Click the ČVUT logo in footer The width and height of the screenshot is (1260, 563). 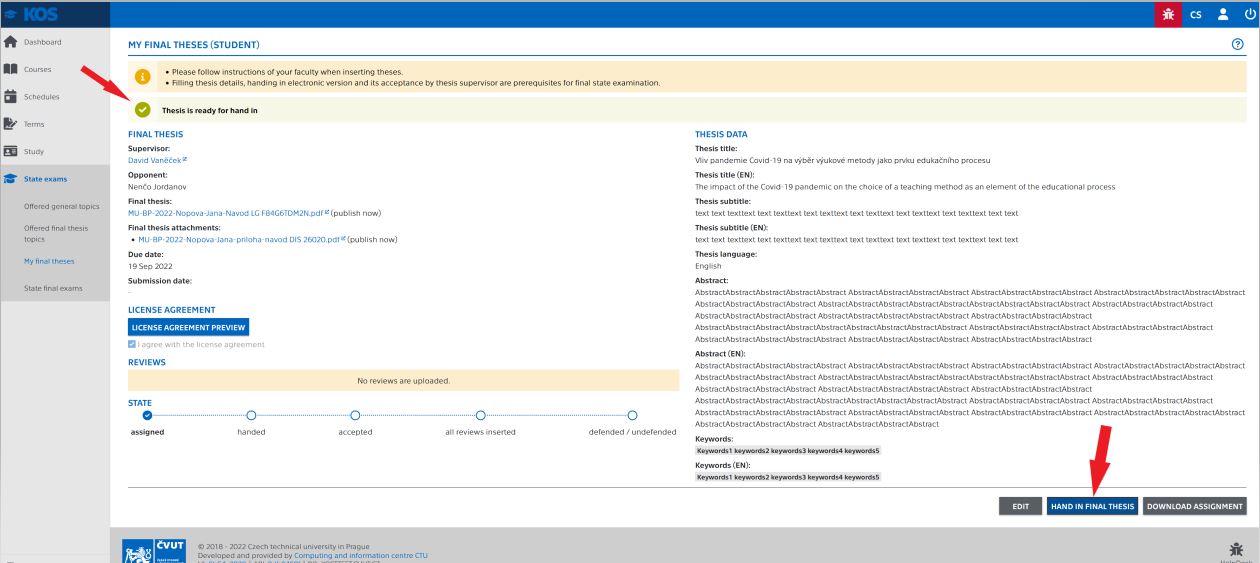coord(156,550)
